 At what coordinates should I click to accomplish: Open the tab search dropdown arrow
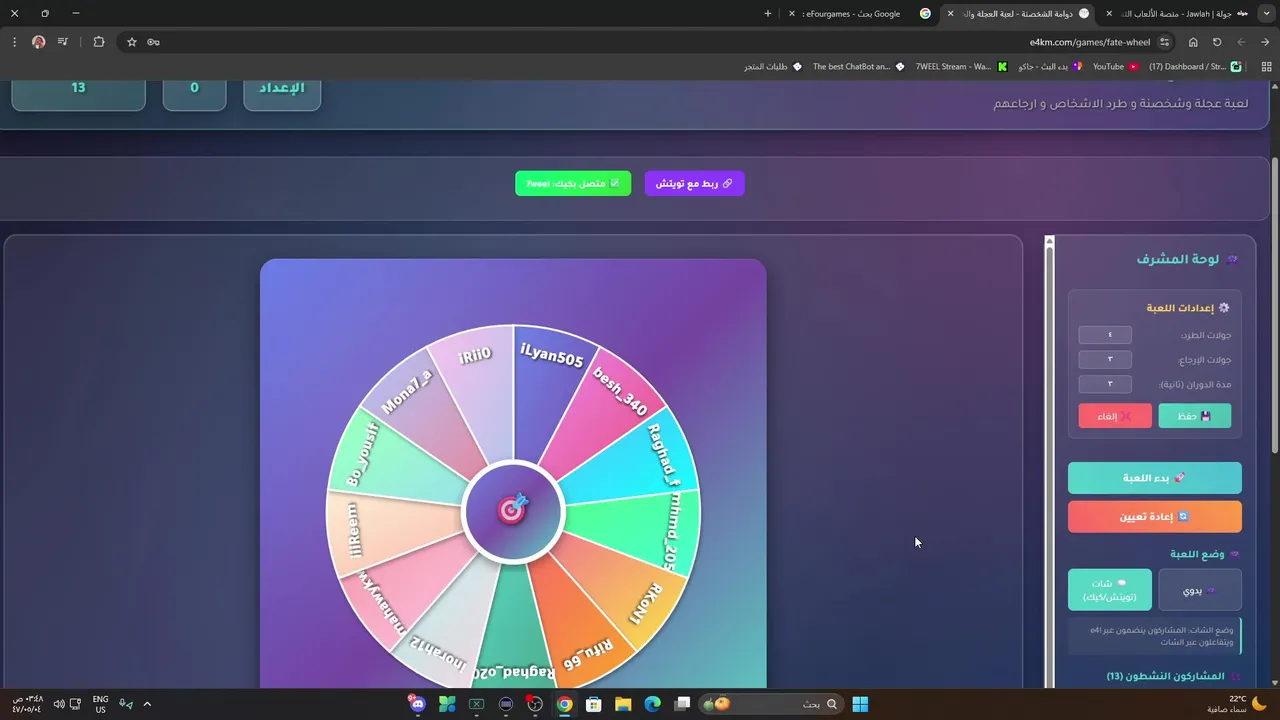tap(1265, 14)
